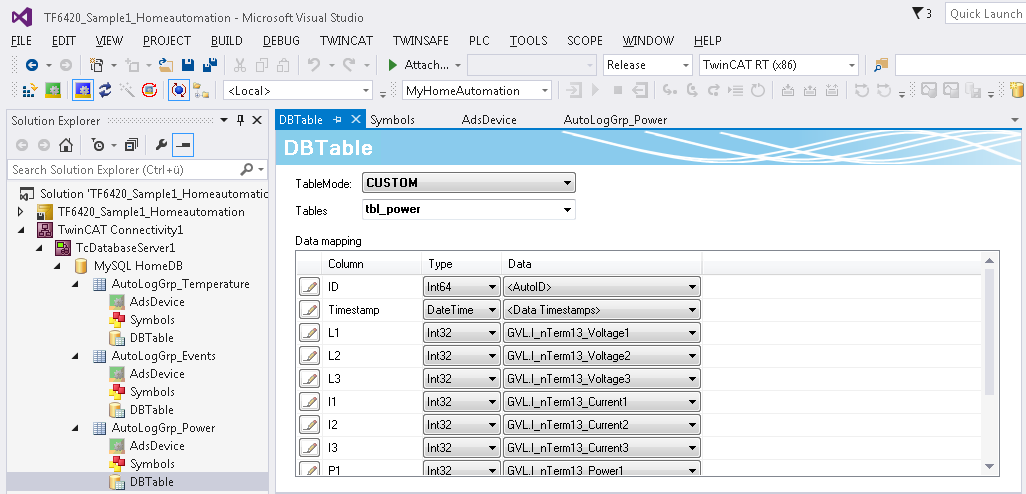Image resolution: width=1026 pixels, height=494 pixels.
Task: Open the Int64 type dropdown for ID
Action: click(x=462, y=287)
